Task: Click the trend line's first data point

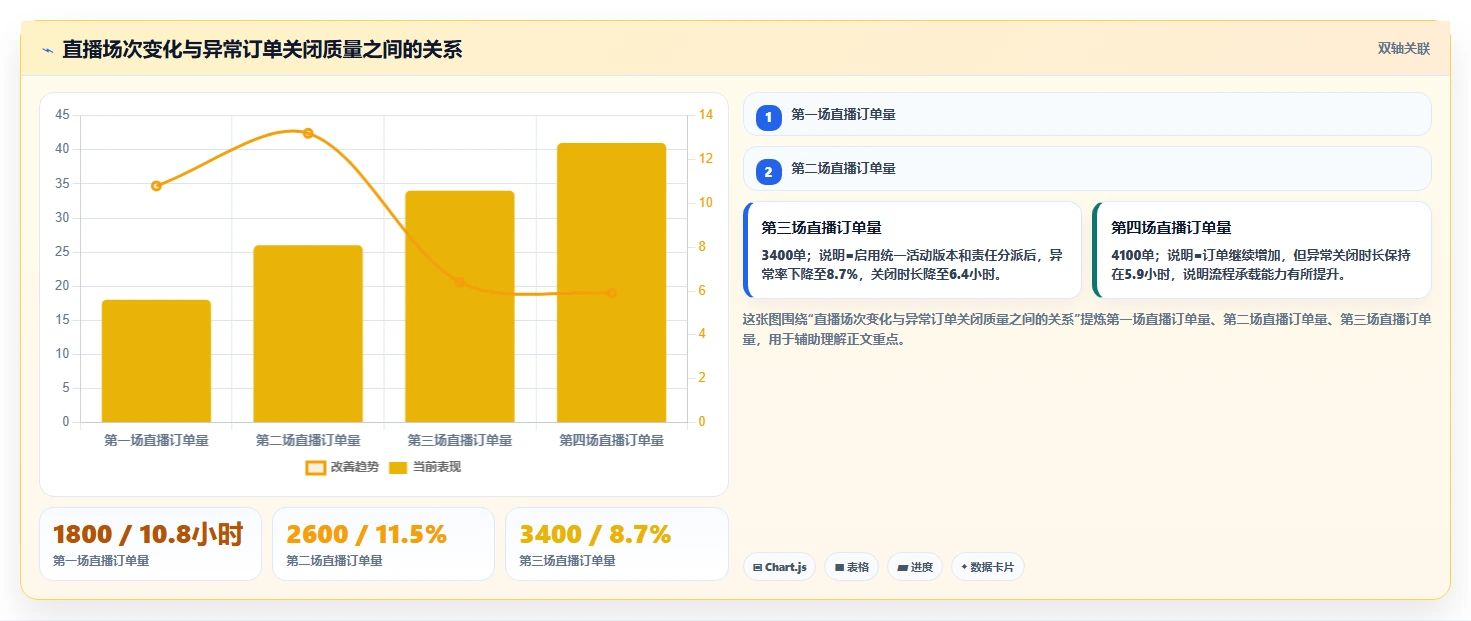Action: (x=156, y=186)
